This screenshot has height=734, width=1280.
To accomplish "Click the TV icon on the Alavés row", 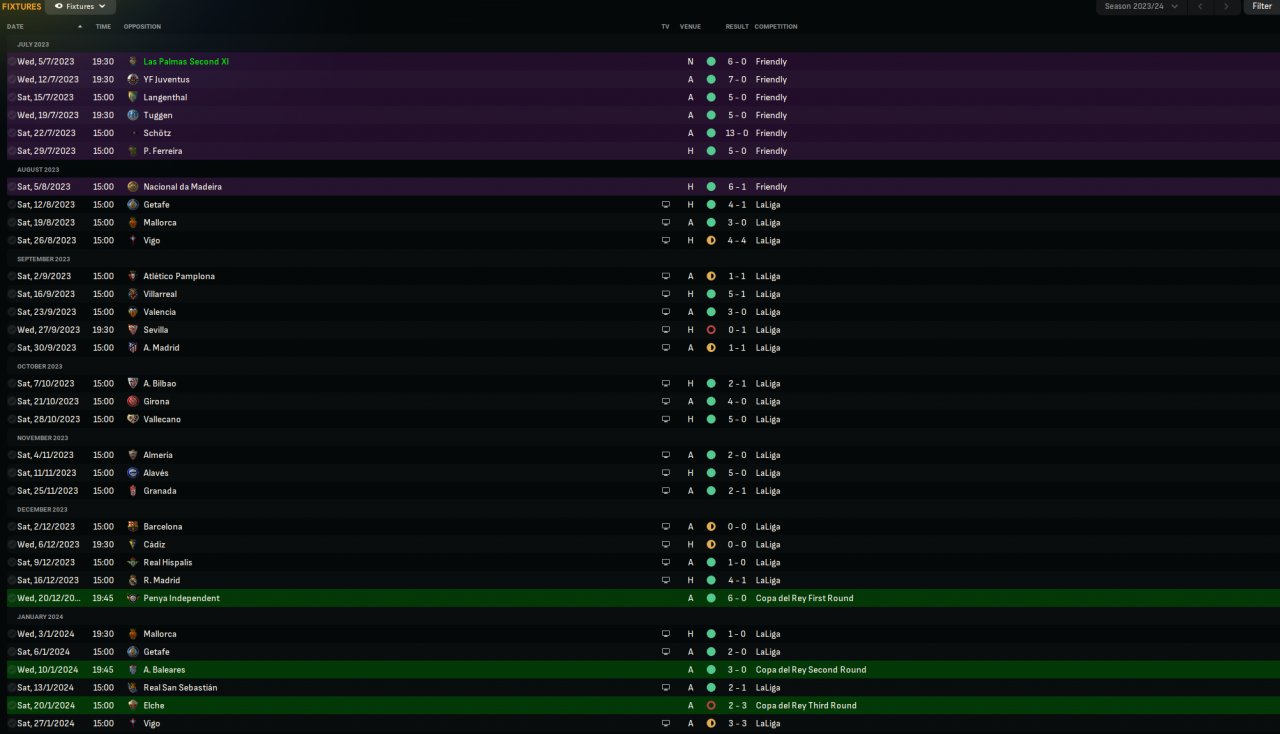I will (666, 473).
